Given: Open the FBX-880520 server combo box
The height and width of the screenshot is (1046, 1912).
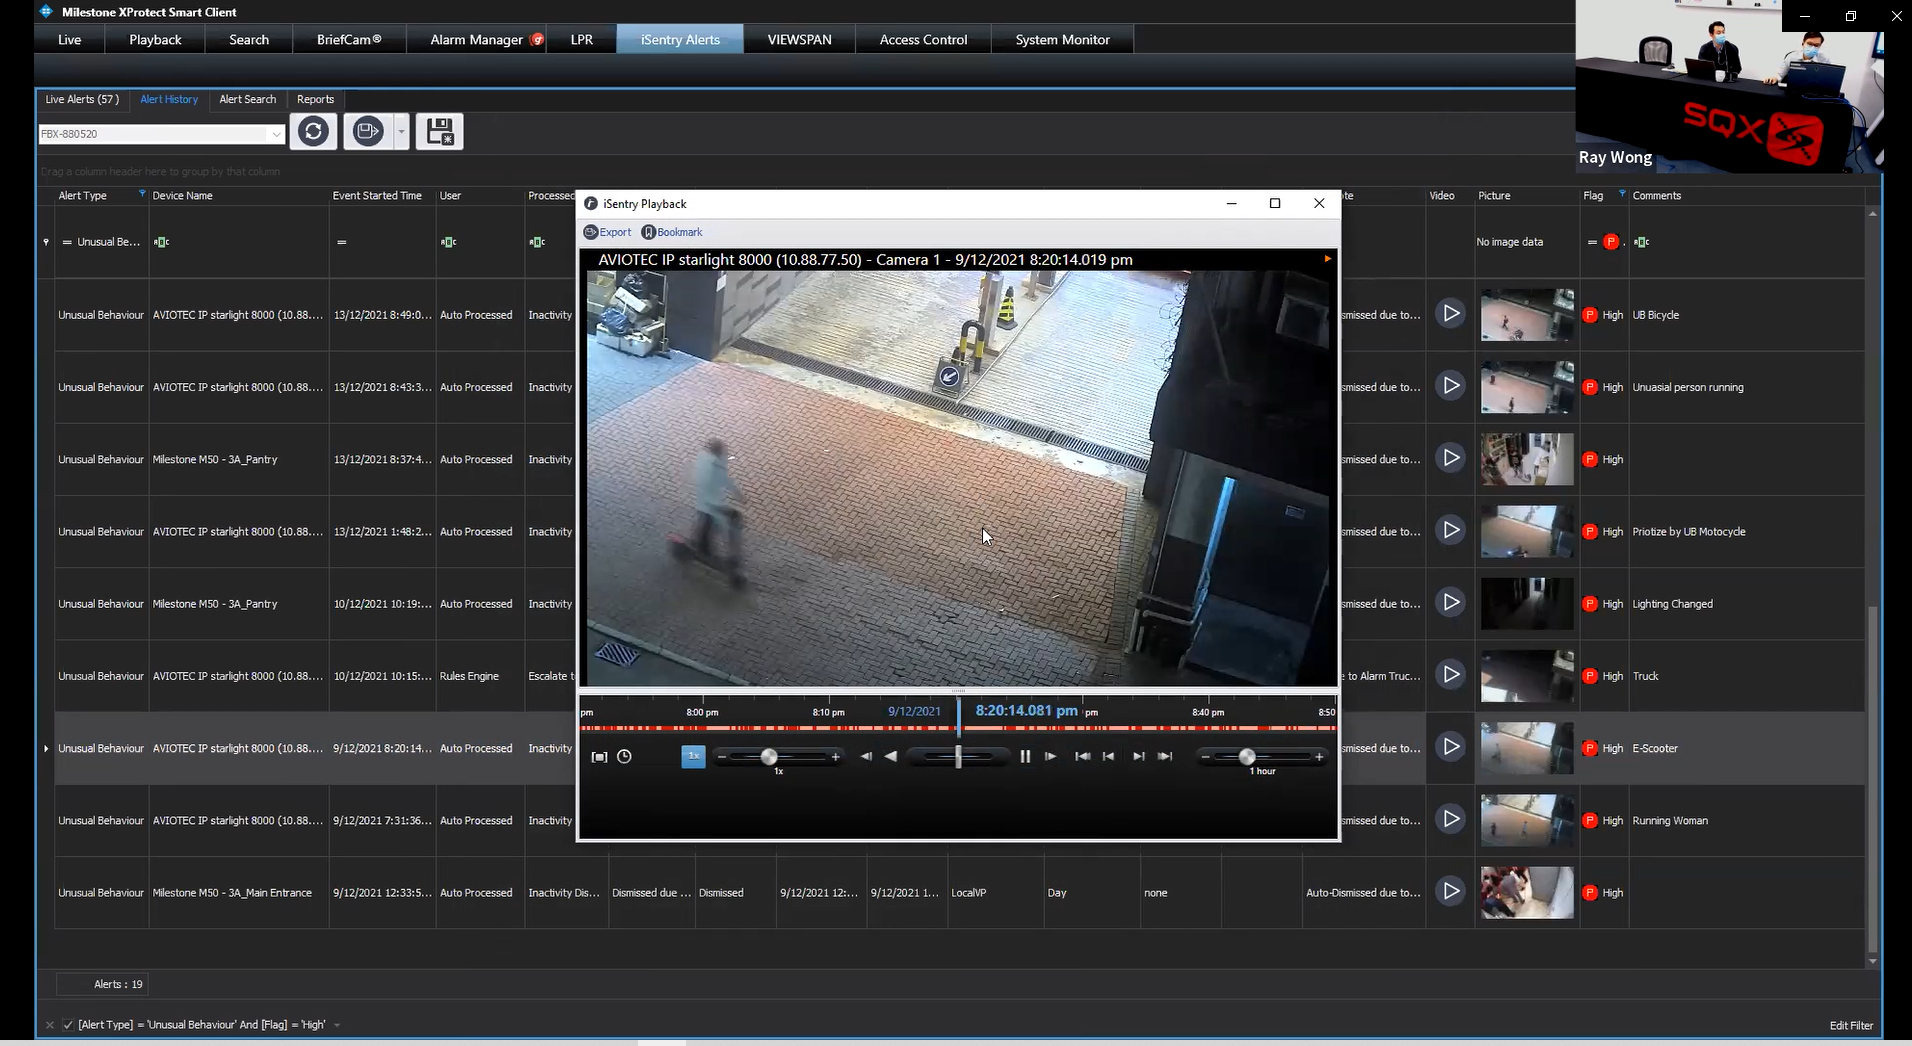Looking at the screenshot, I should point(162,134).
